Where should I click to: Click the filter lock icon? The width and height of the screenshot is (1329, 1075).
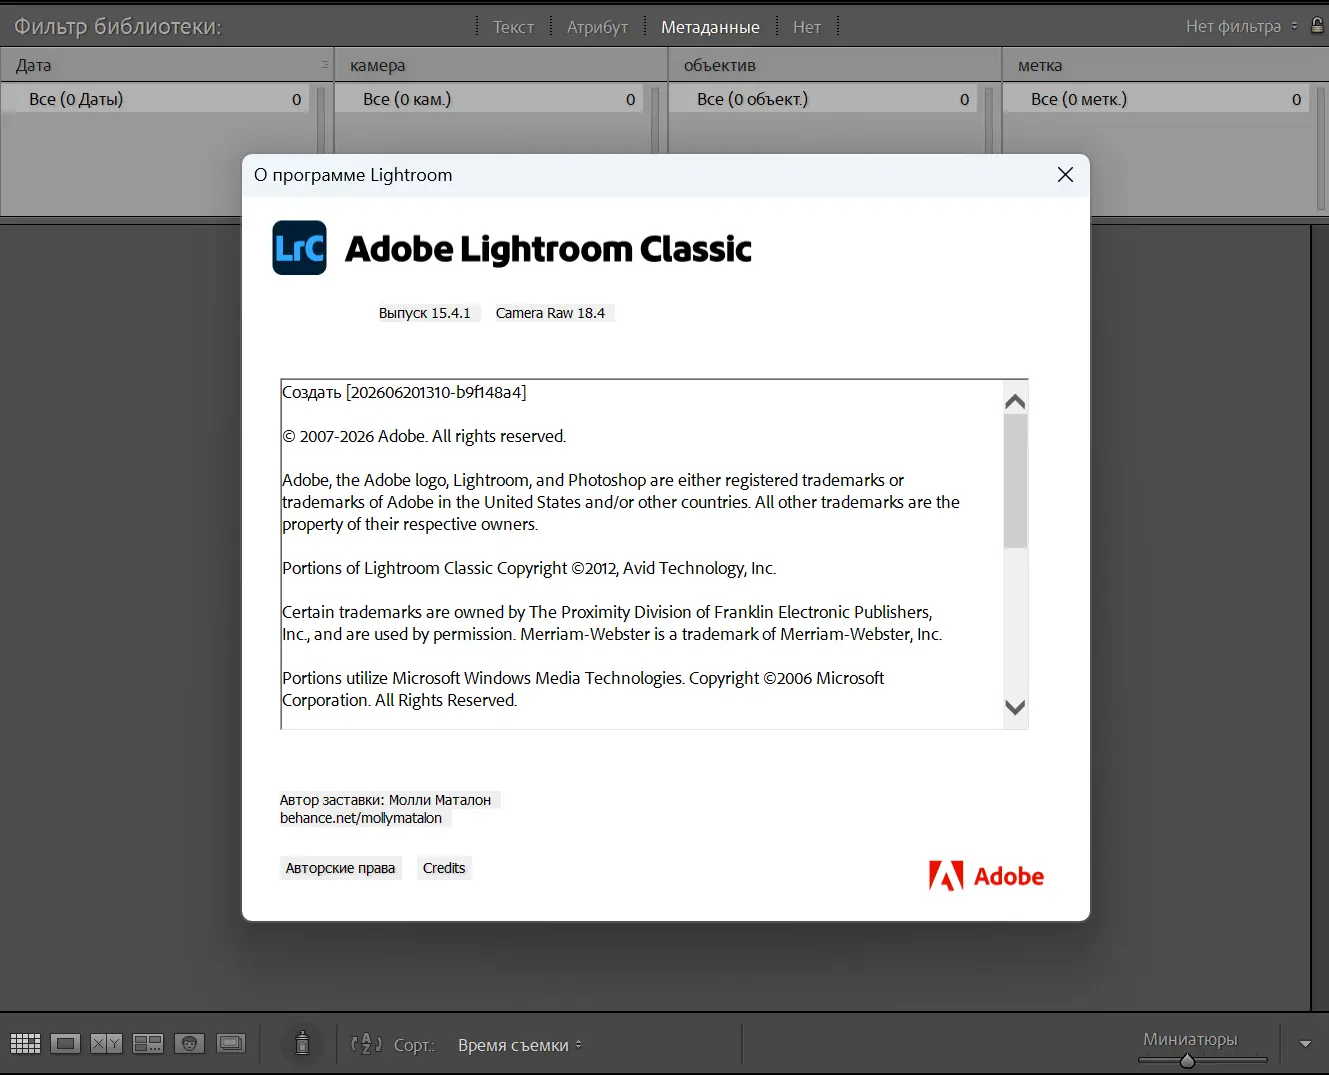(x=1318, y=26)
